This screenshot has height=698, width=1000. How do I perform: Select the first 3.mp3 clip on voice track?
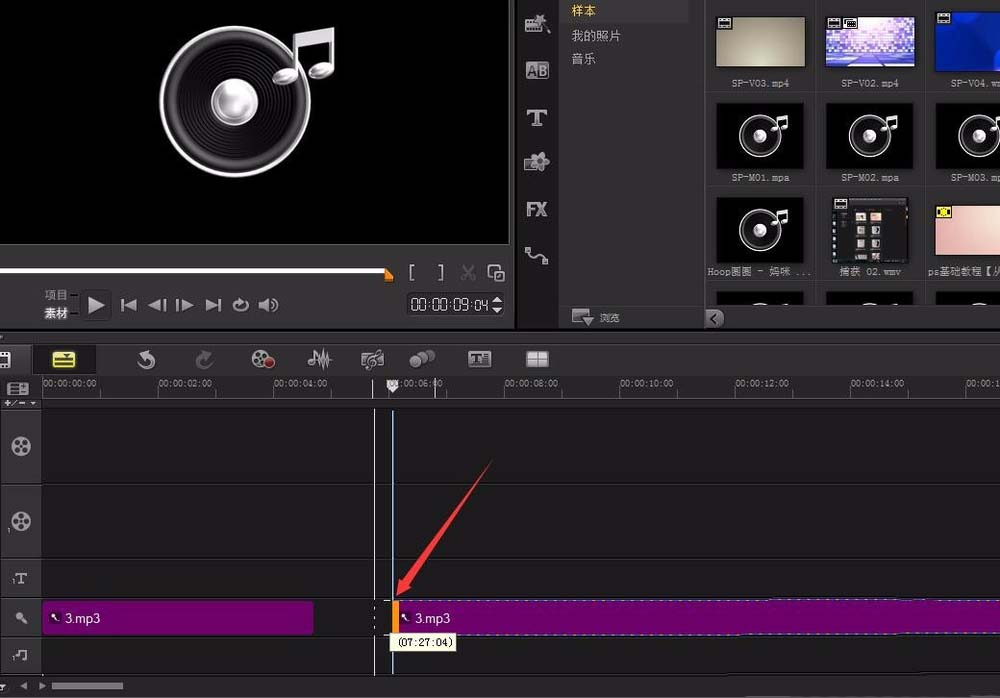click(x=178, y=618)
